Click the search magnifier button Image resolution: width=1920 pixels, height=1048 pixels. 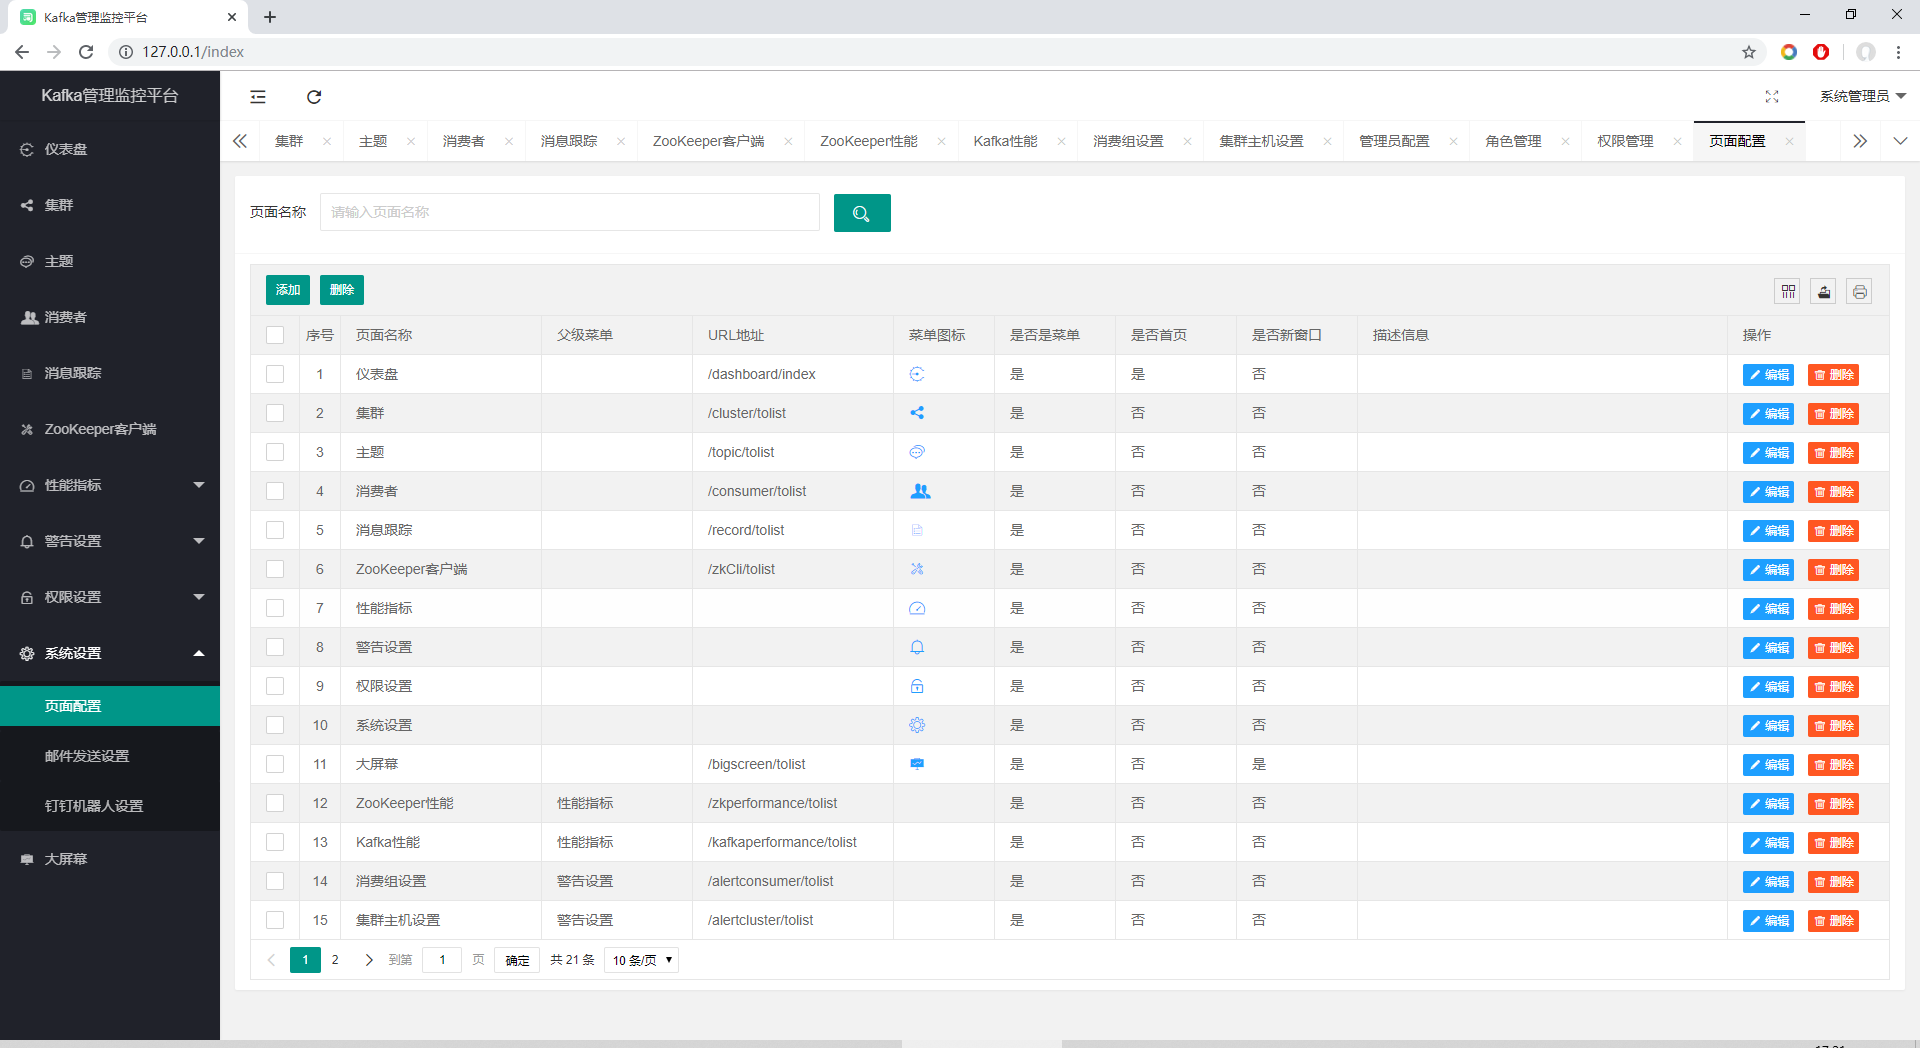[x=862, y=213]
